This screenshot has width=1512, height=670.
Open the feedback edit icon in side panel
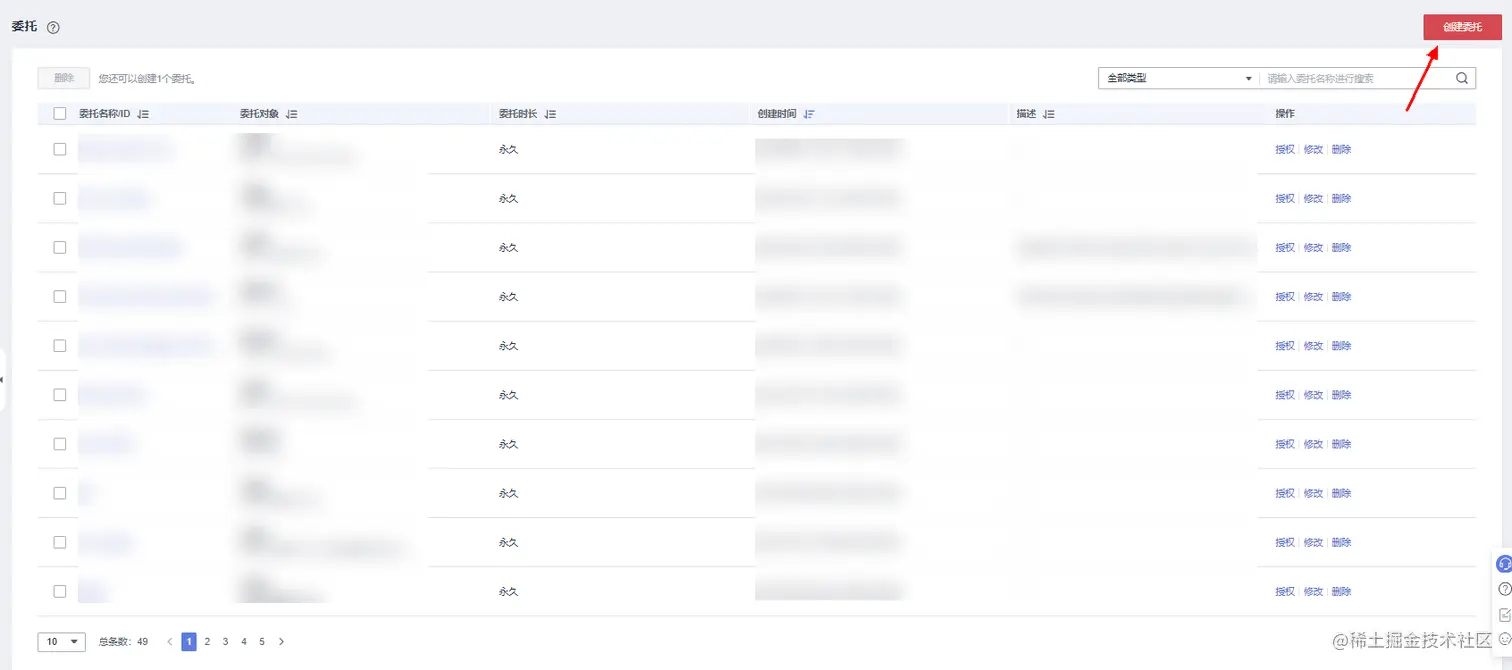tap(1505, 614)
